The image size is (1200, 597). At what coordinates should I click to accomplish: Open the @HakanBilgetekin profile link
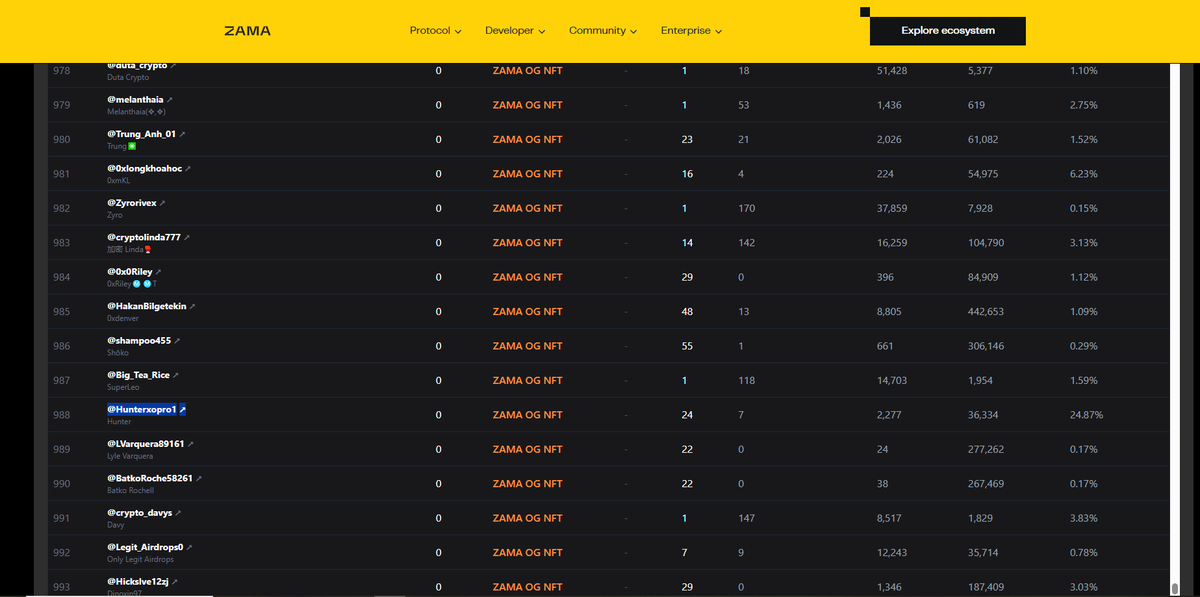tap(147, 306)
